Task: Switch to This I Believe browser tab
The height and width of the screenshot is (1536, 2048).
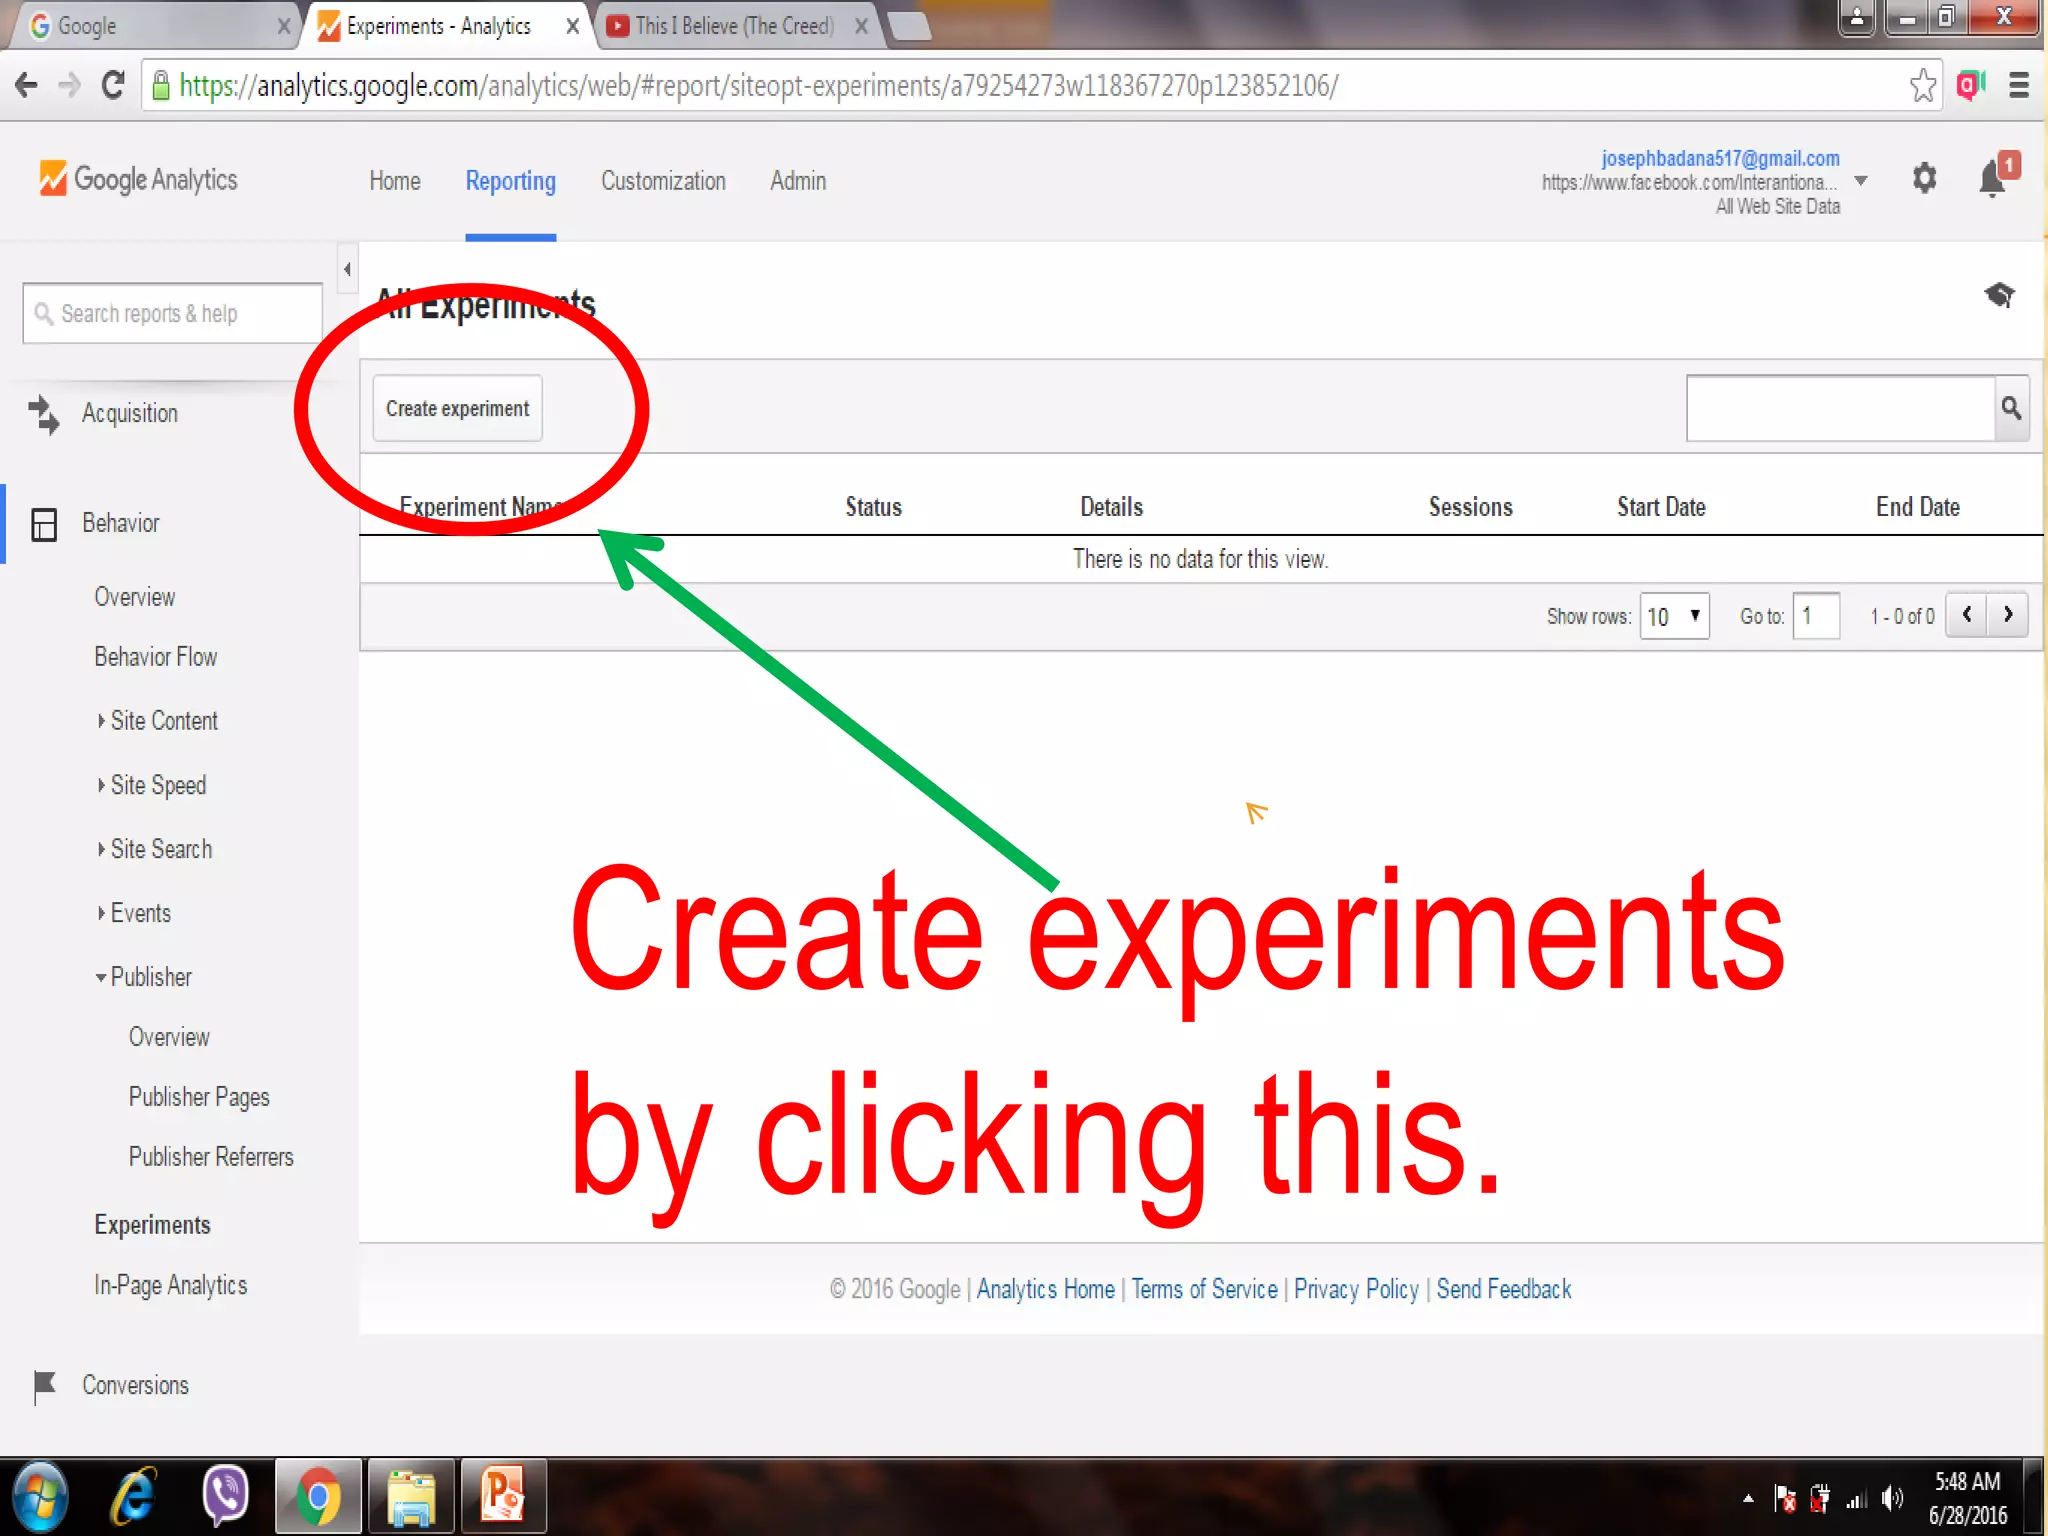Action: [x=738, y=26]
